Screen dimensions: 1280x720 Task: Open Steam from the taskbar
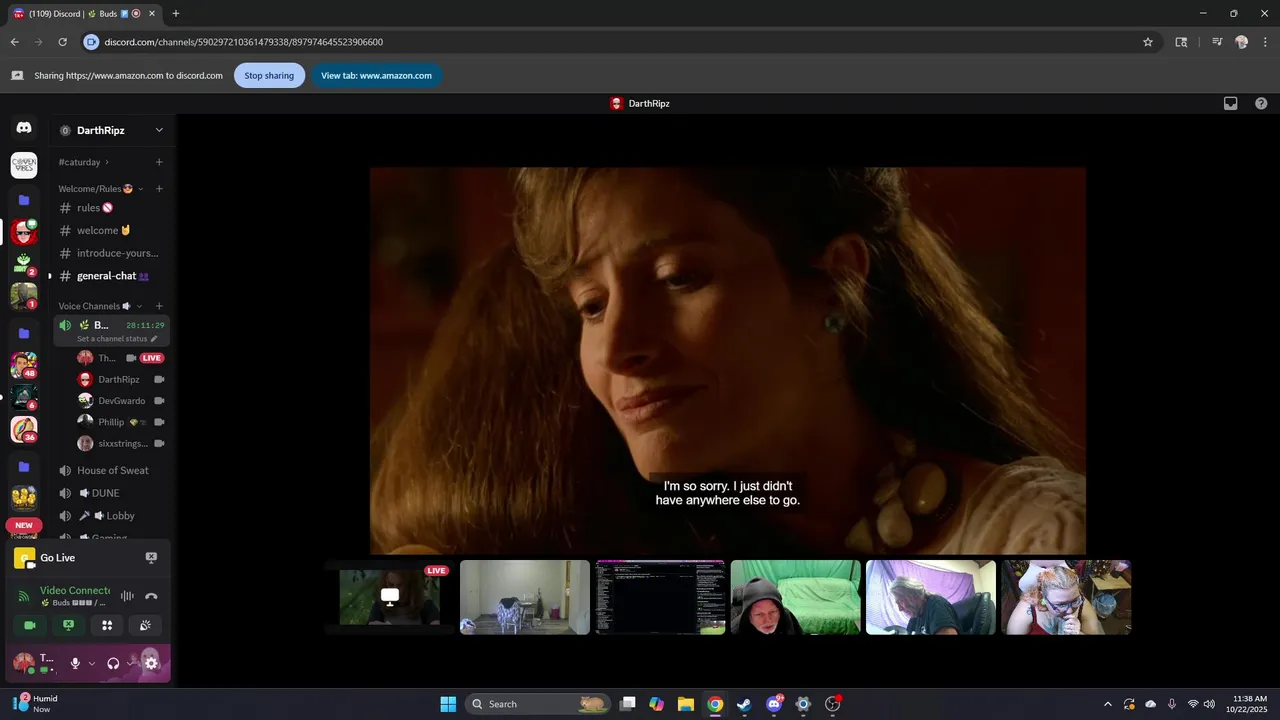744,704
